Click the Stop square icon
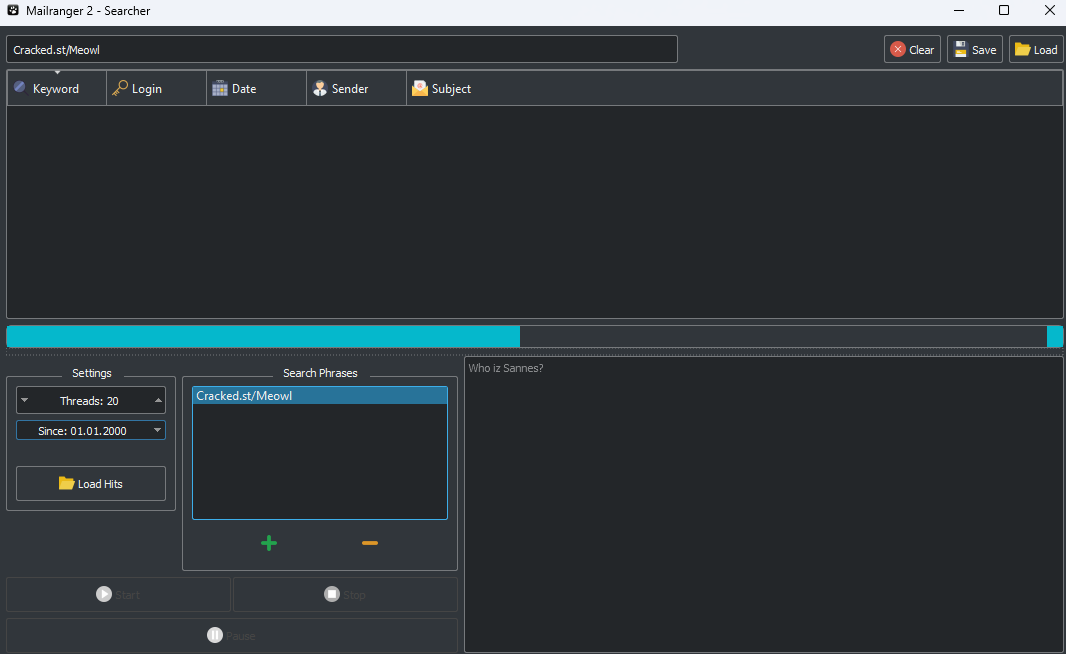 (x=332, y=594)
